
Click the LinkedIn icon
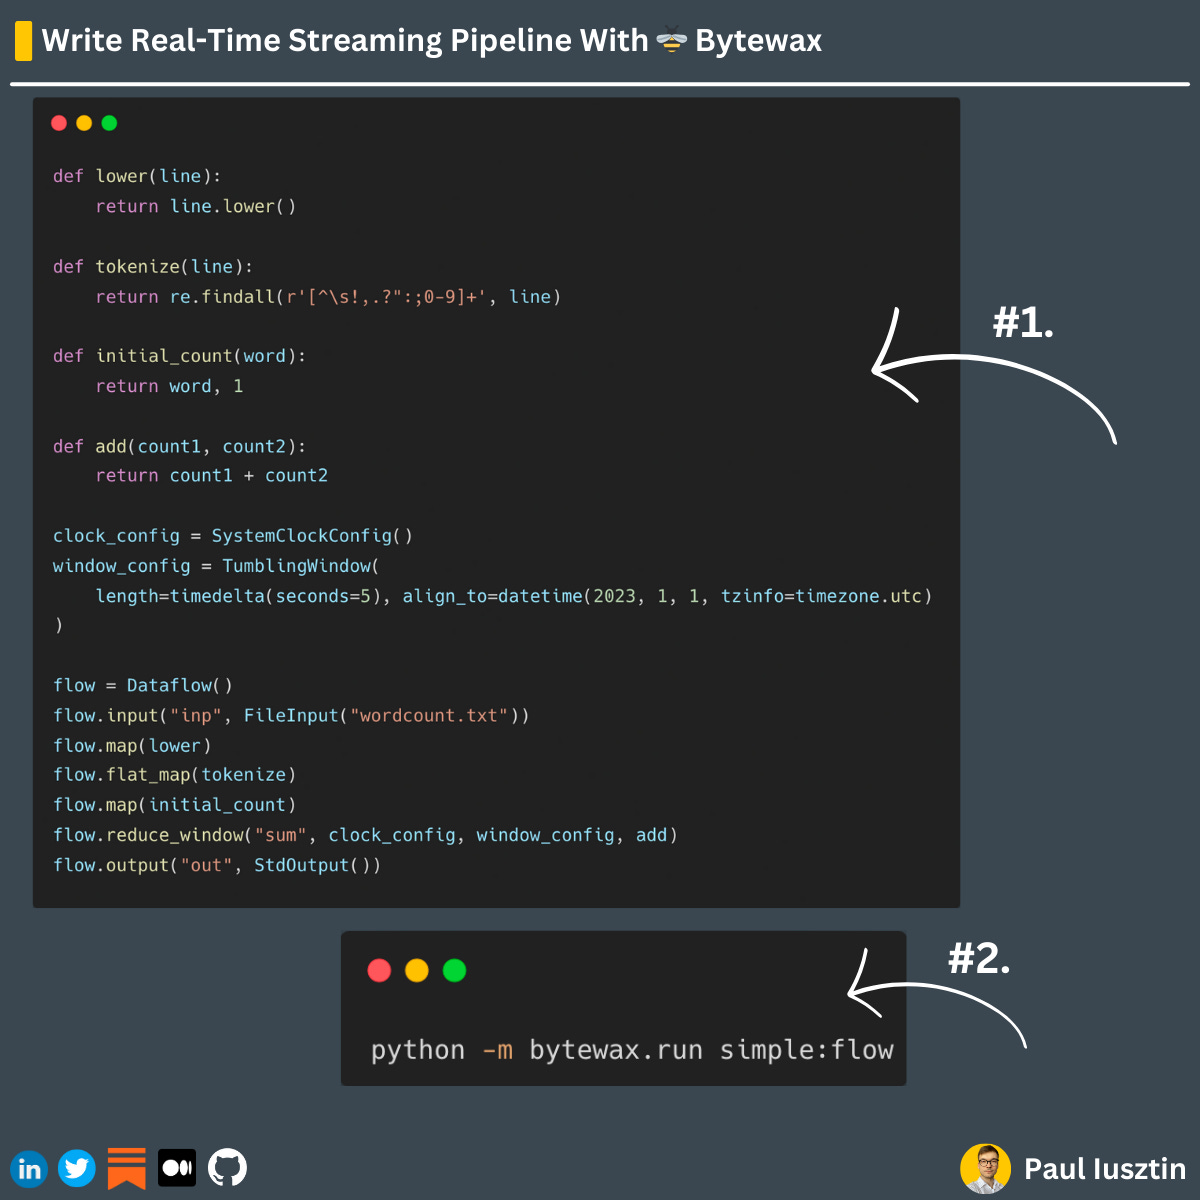[29, 1168]
